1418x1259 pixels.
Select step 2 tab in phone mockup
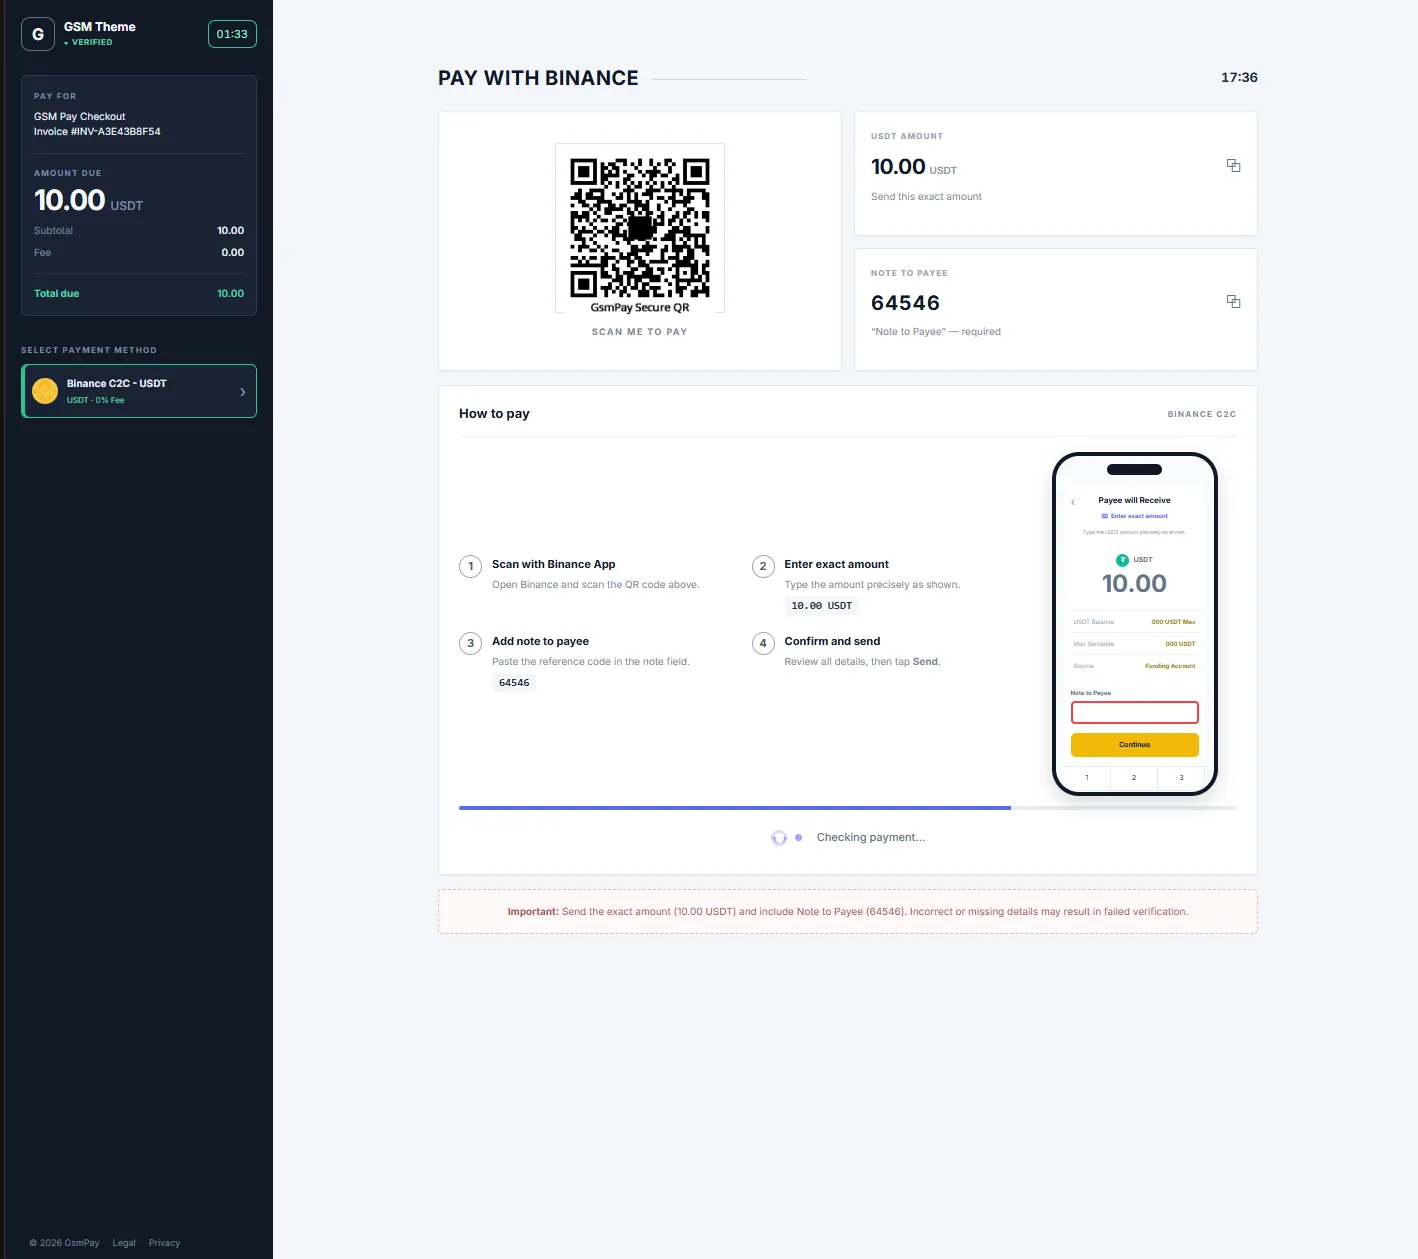pos(1134,778)
